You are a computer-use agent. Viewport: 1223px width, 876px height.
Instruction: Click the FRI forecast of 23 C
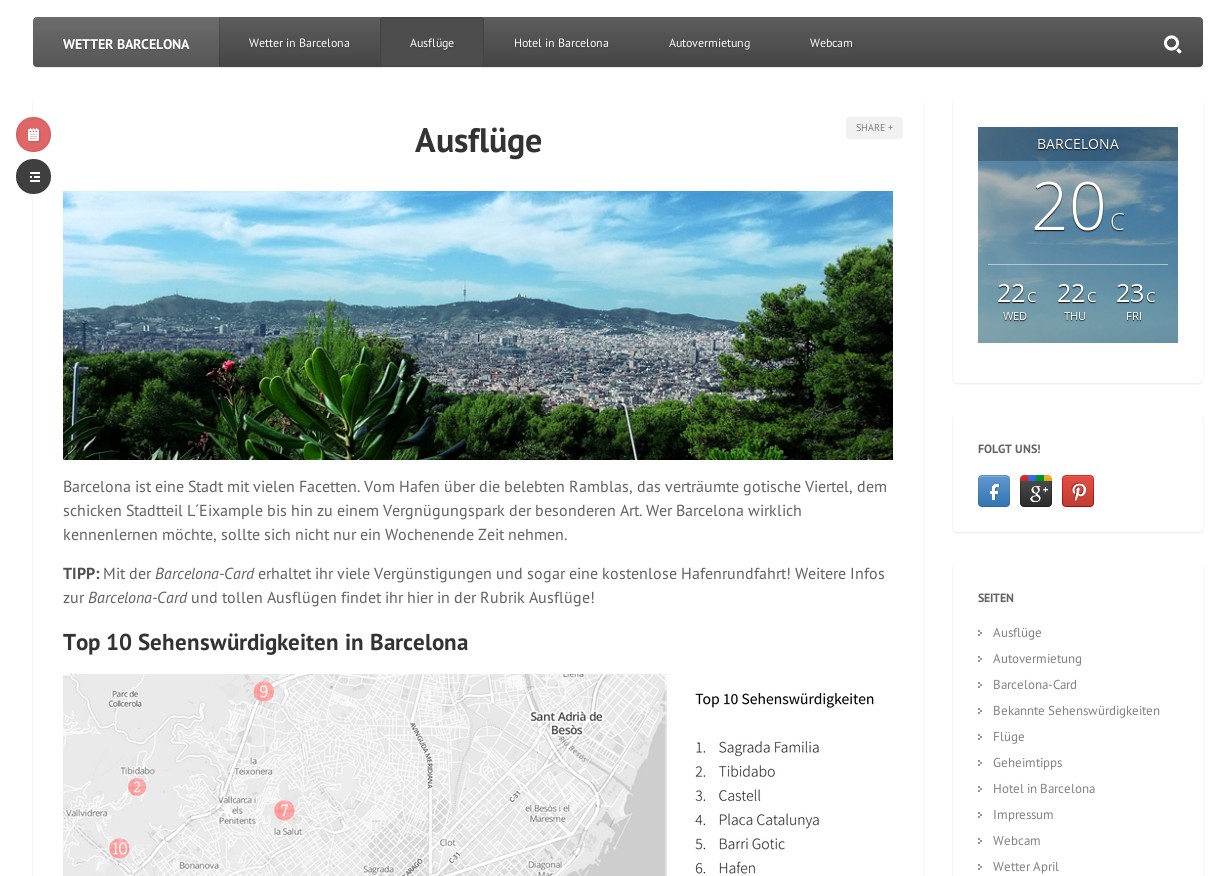(1135, 300)
